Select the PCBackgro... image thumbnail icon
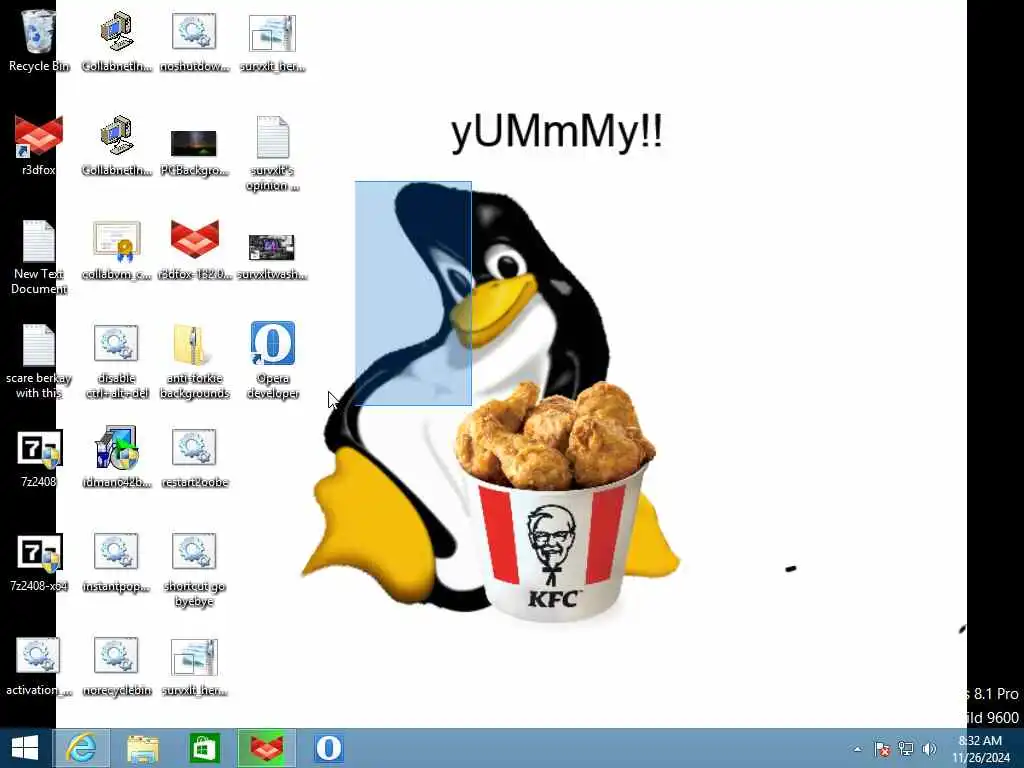1024x768 pixels. 194,151
